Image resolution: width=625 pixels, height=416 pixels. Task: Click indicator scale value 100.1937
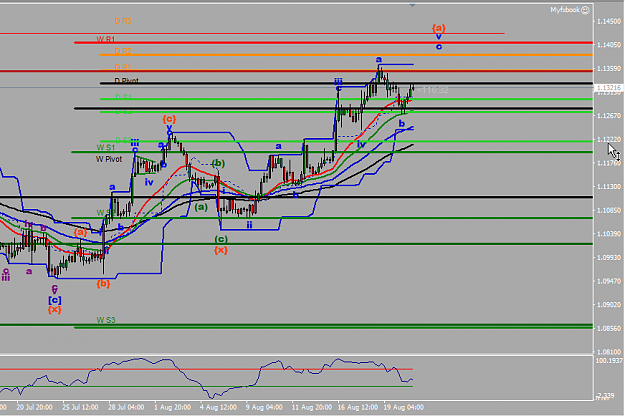pos(609,361)
